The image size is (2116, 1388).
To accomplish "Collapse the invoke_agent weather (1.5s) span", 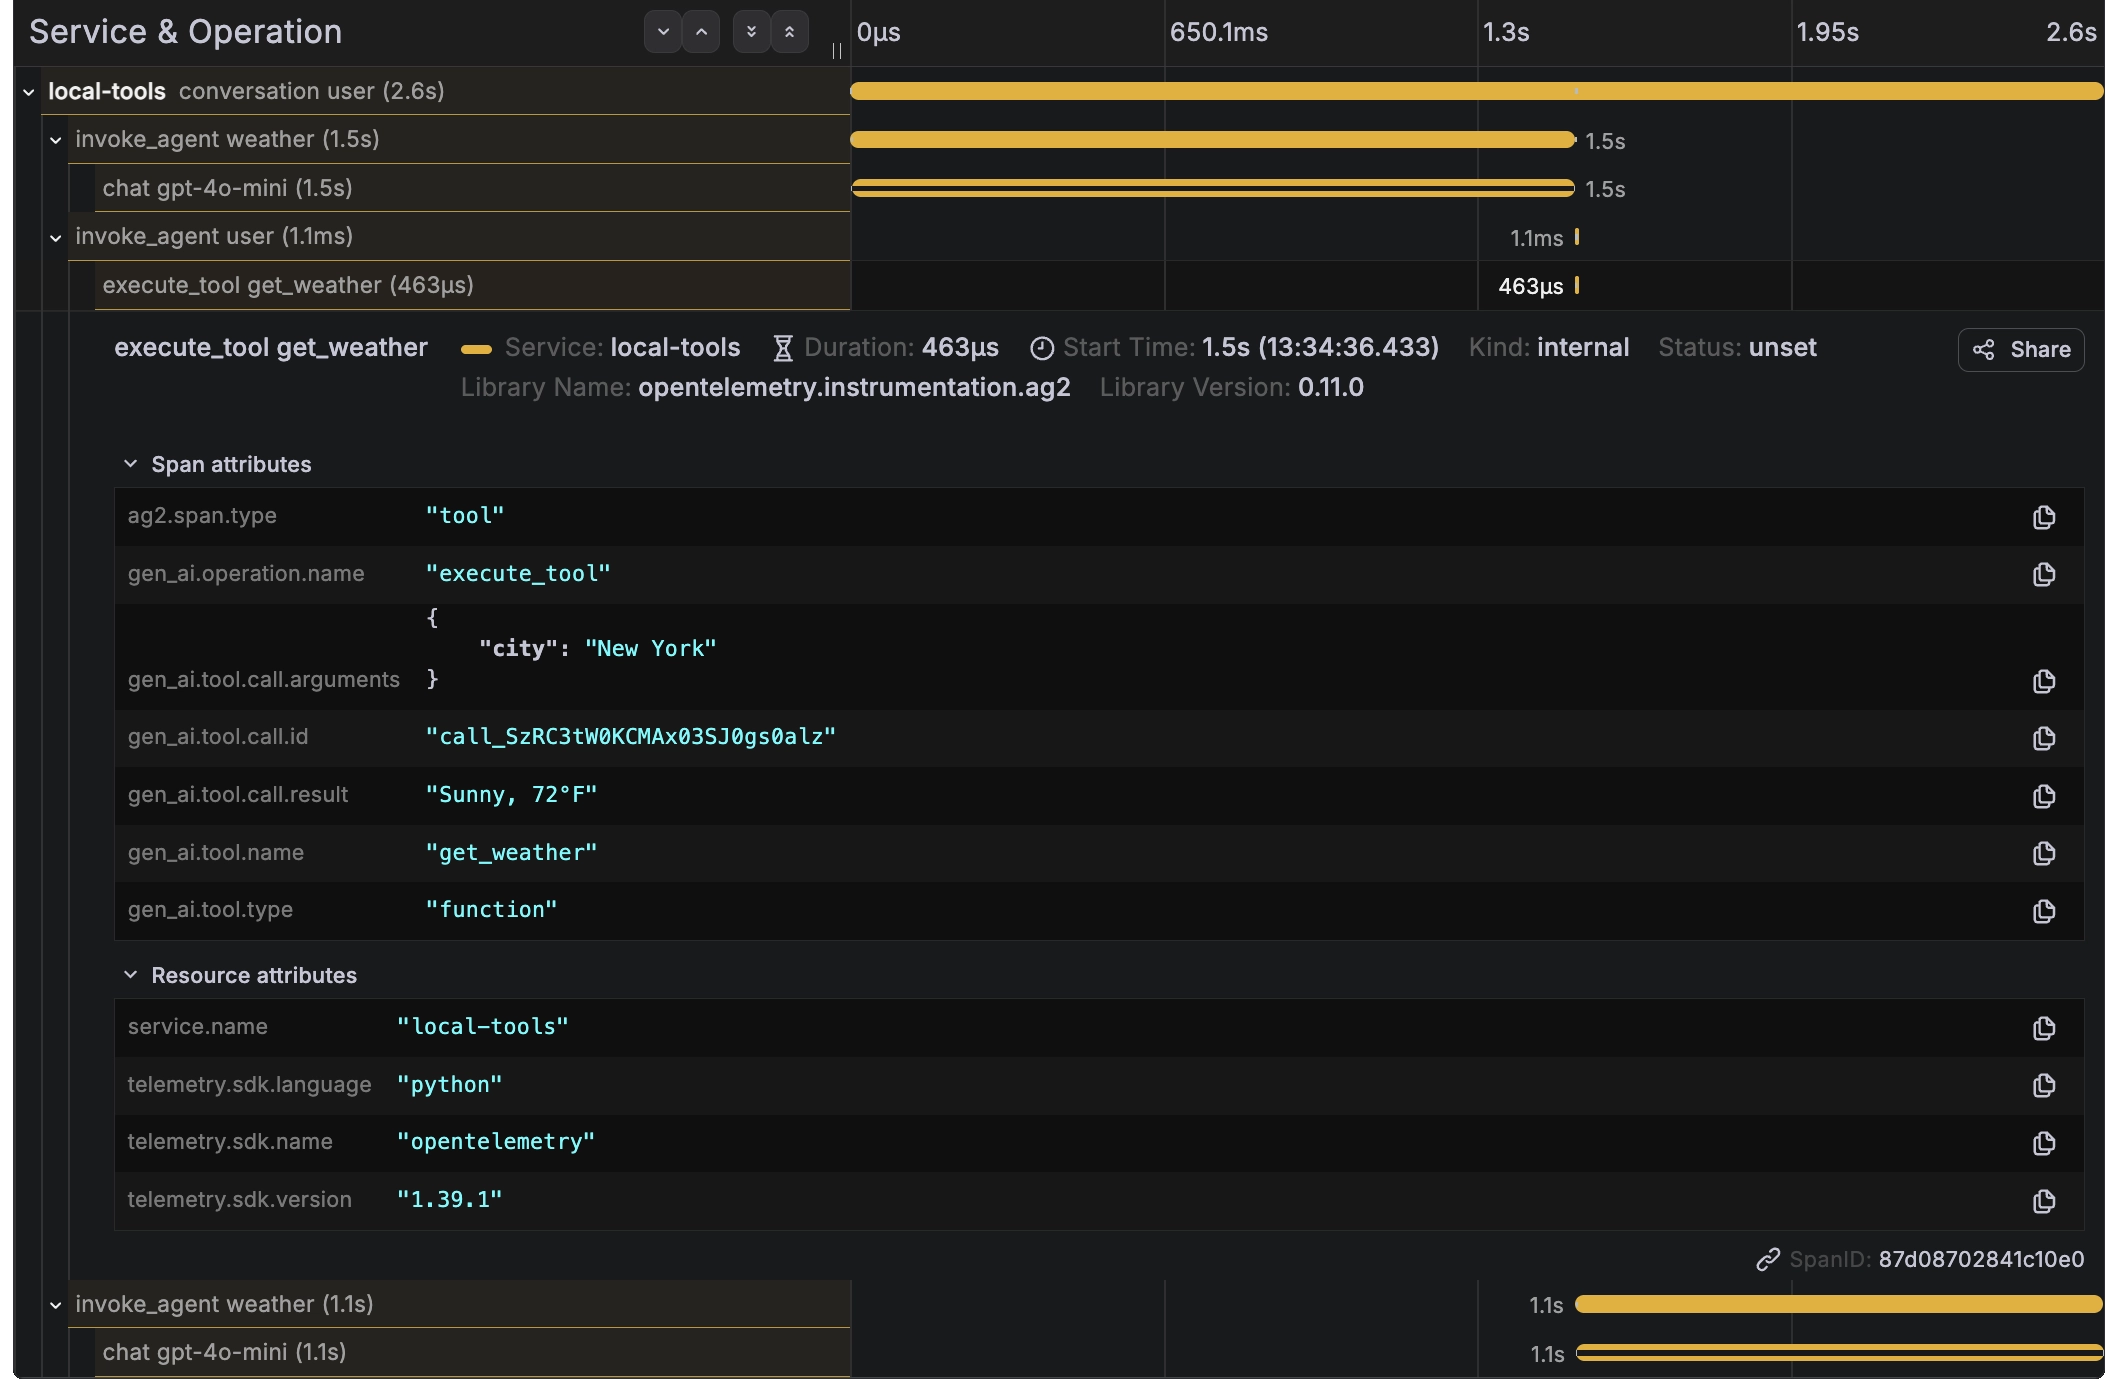I will click(x=56, y=140).
